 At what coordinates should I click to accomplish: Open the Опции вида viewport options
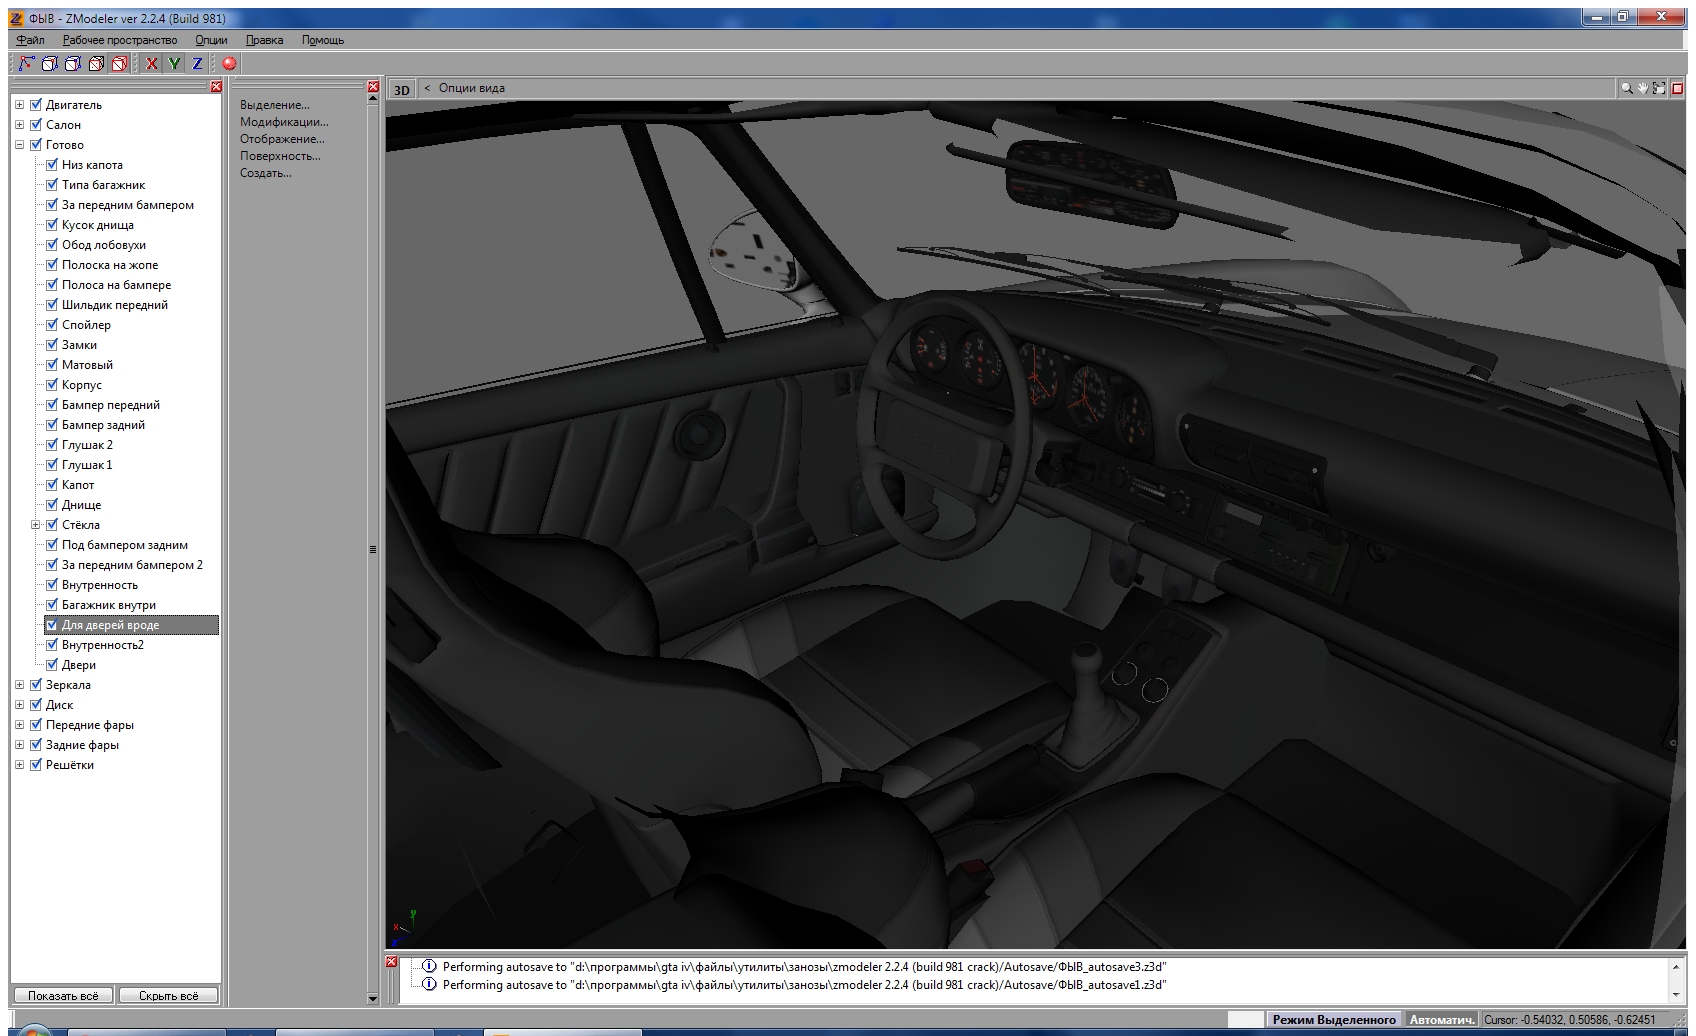tap(471, 88)
